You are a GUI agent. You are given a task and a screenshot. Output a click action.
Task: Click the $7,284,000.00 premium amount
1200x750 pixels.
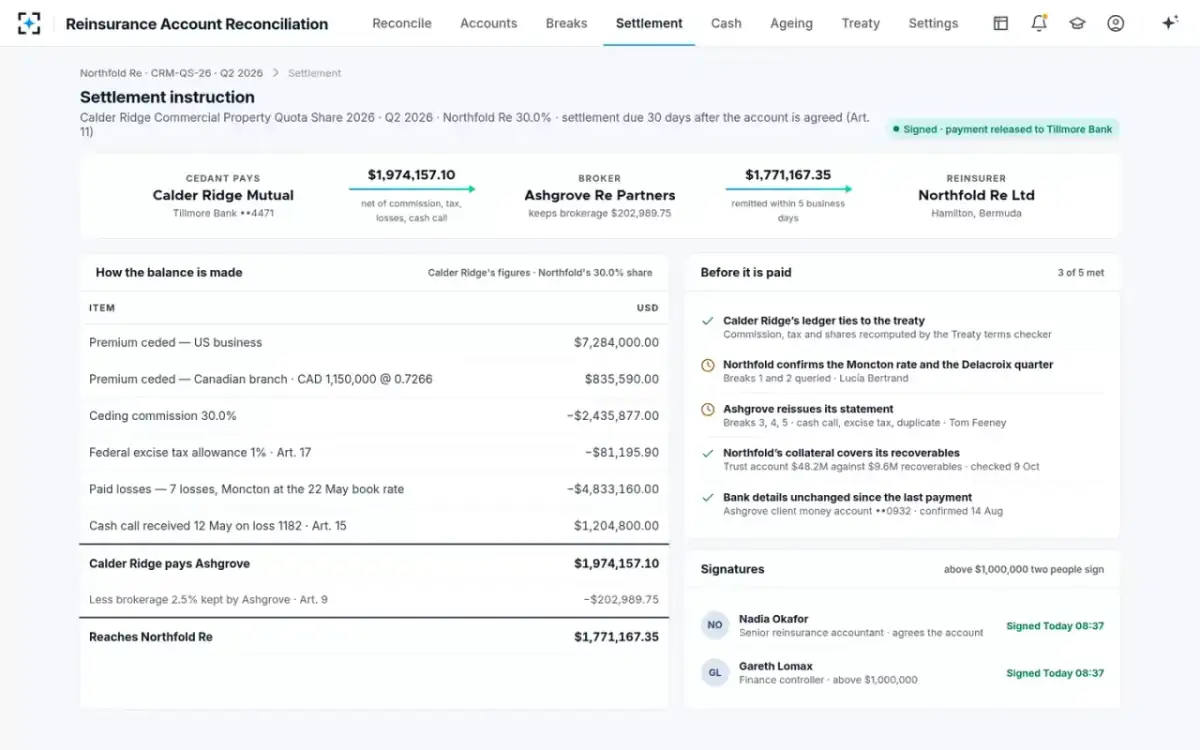click(x=616, y=342)
